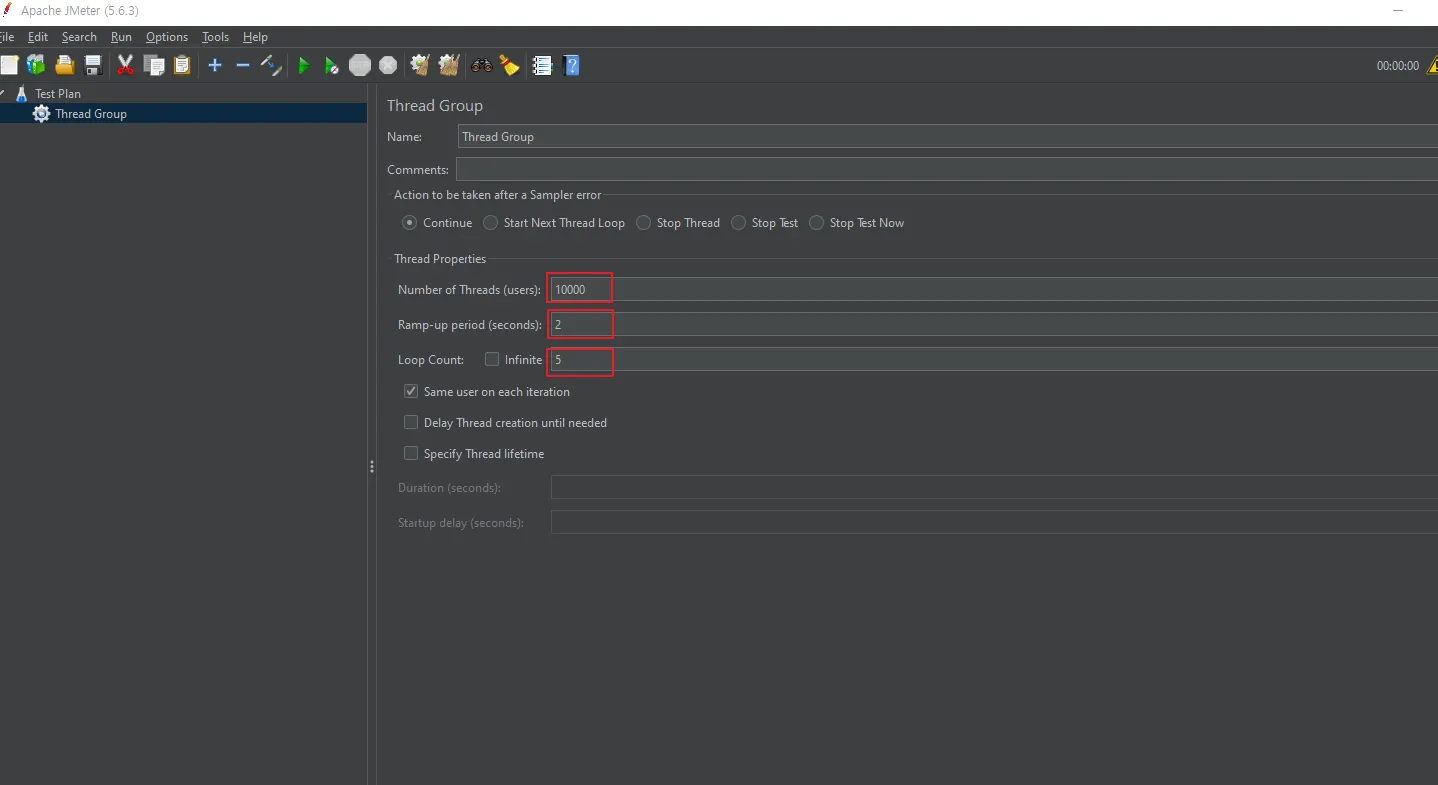Open the Tools menu
Image resolution: width=1438 pixels, height=785 pixels.
[x=215, y=37]
